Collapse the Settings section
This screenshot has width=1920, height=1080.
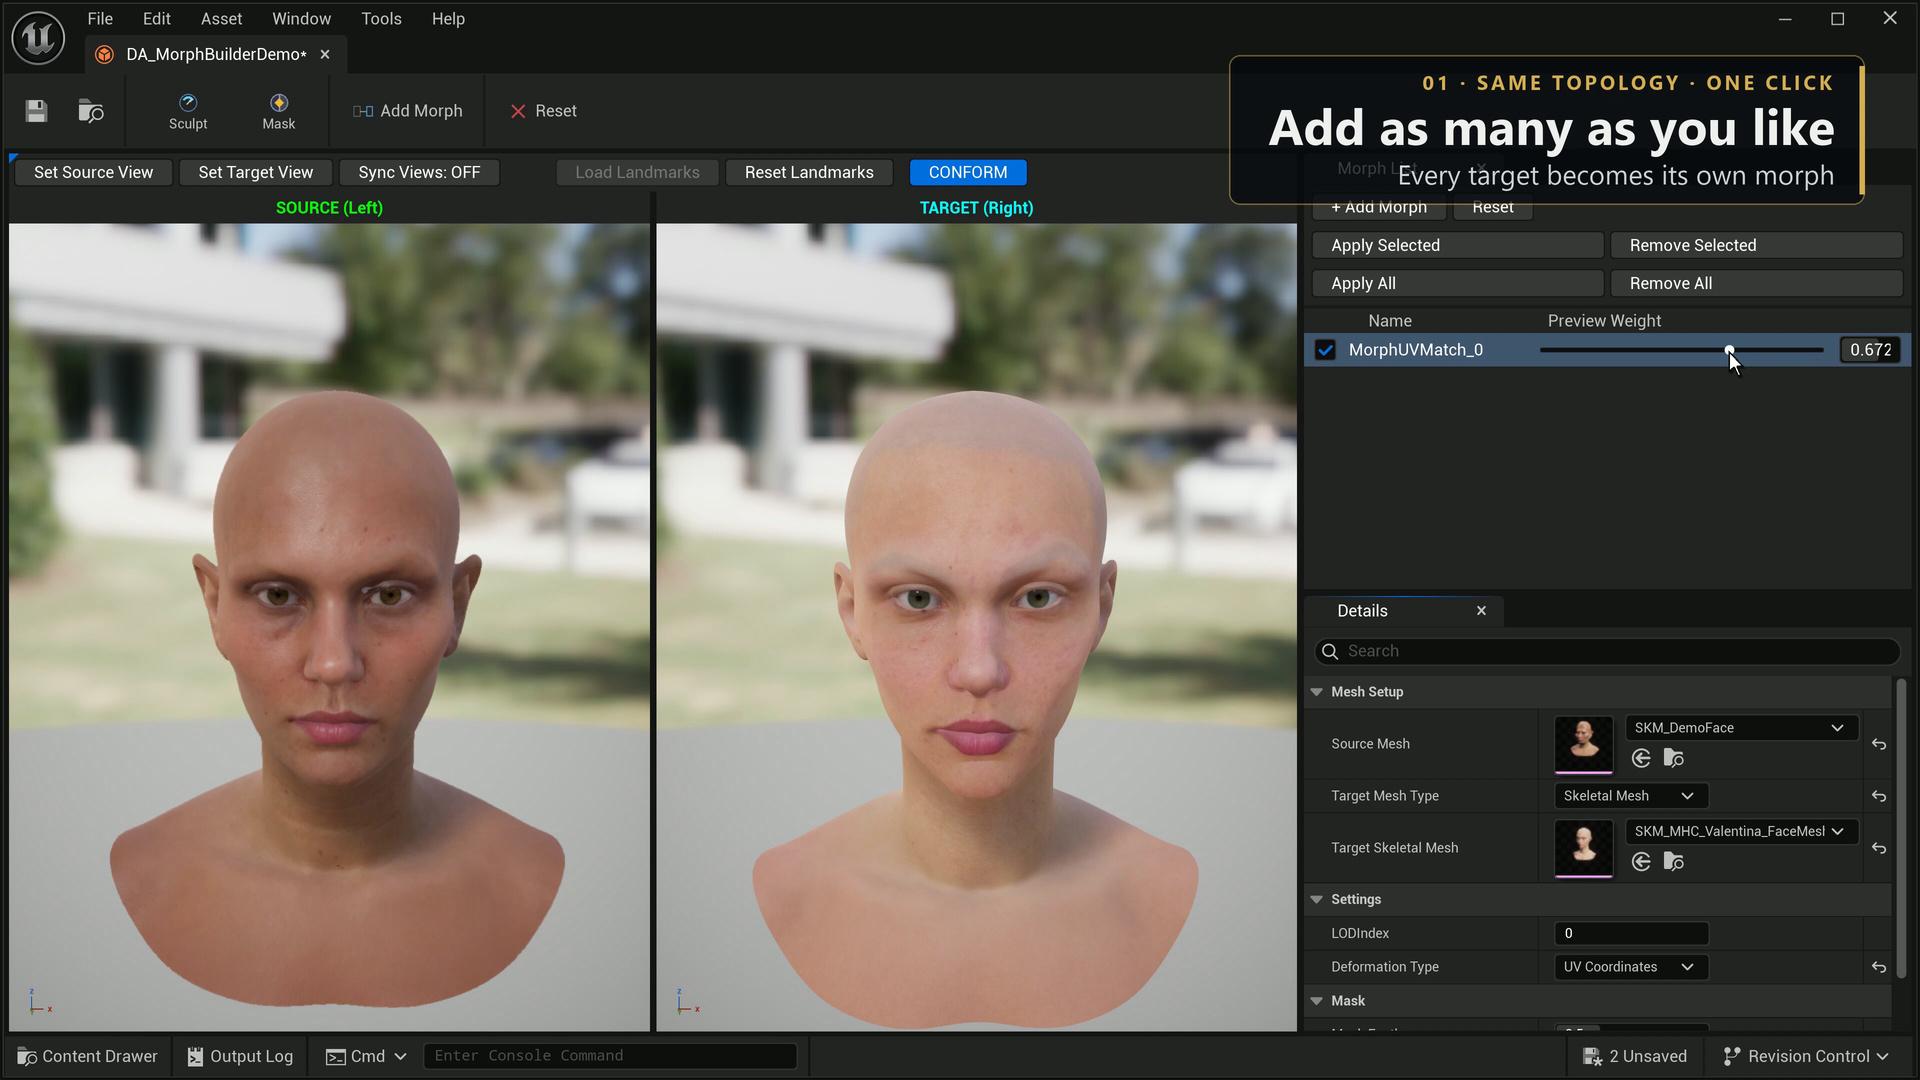[1316, 900]
